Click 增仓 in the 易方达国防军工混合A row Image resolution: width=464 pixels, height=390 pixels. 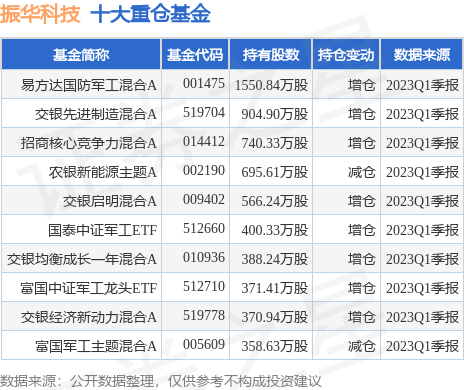362,85
